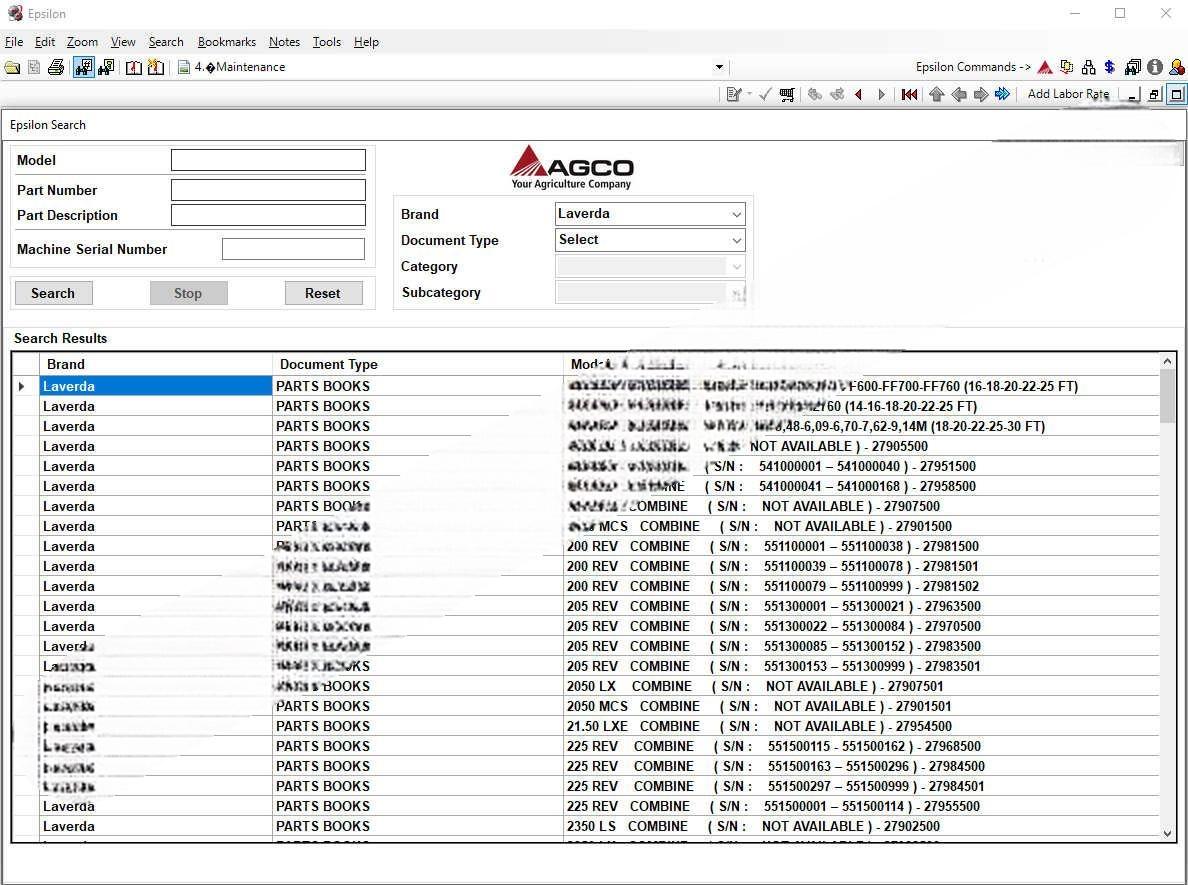
Task: Click the blue dollar sign icon
Action: (1110, 67)
